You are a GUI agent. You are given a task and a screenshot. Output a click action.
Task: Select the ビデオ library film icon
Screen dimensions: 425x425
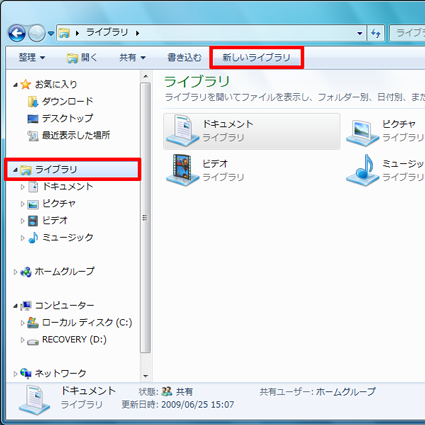182,170
